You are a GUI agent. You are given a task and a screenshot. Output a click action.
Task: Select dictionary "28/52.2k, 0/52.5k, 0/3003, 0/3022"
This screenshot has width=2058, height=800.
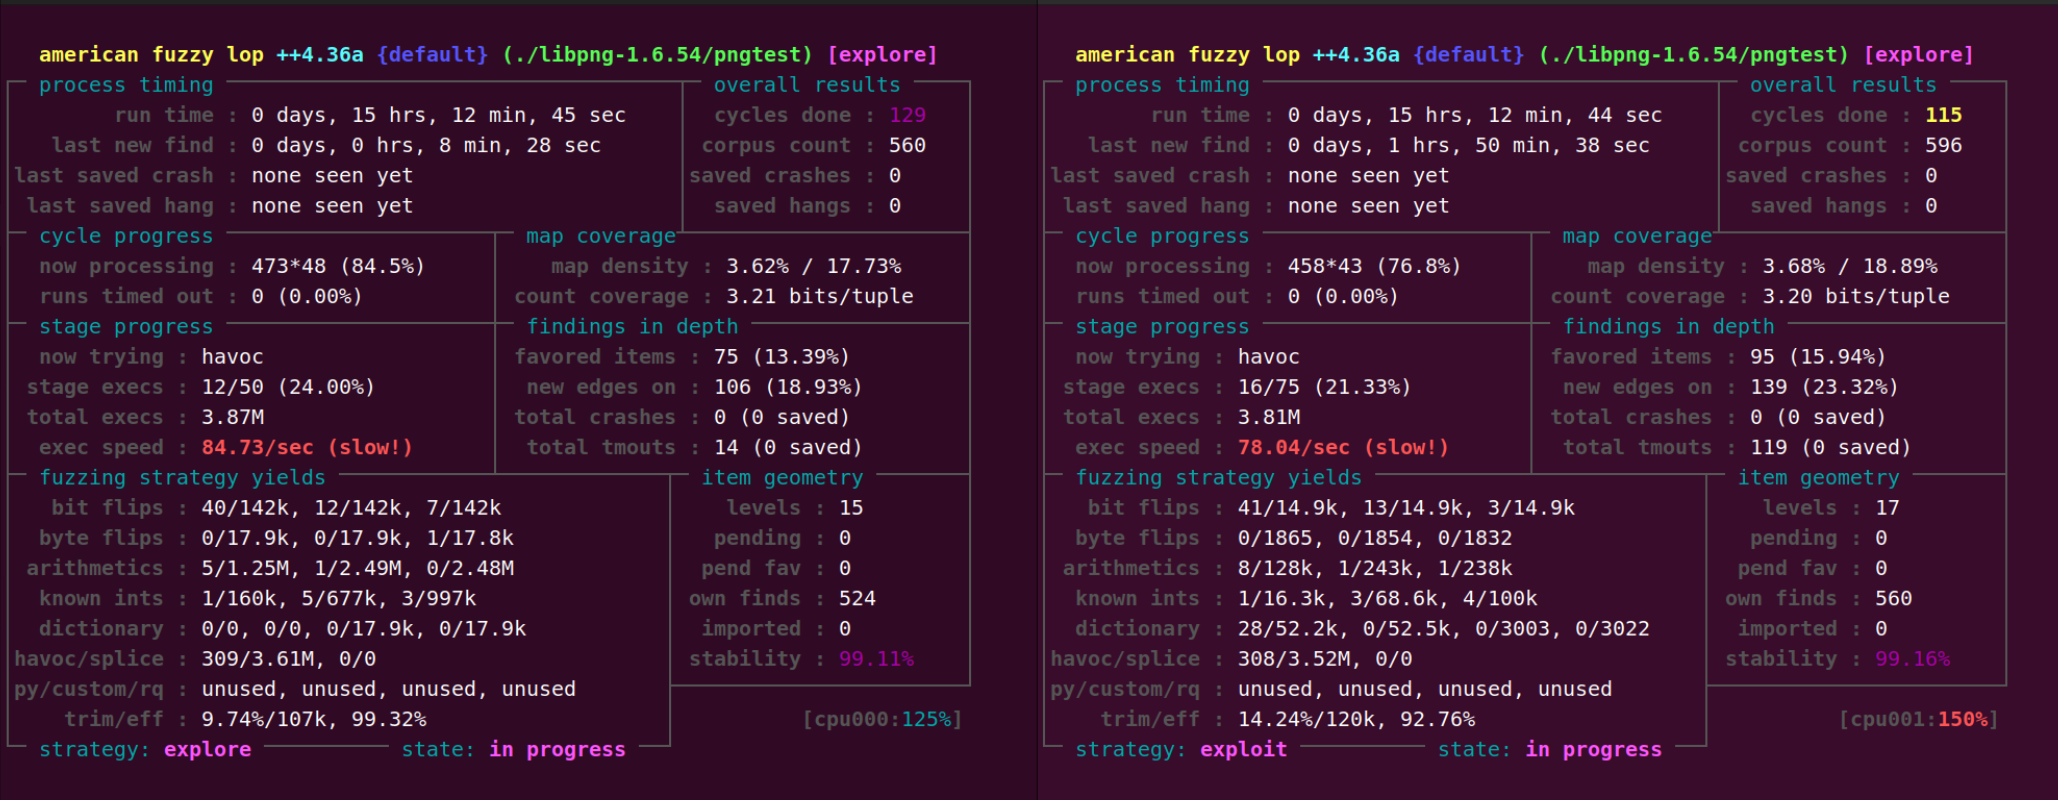click(x=1443, y=628)
